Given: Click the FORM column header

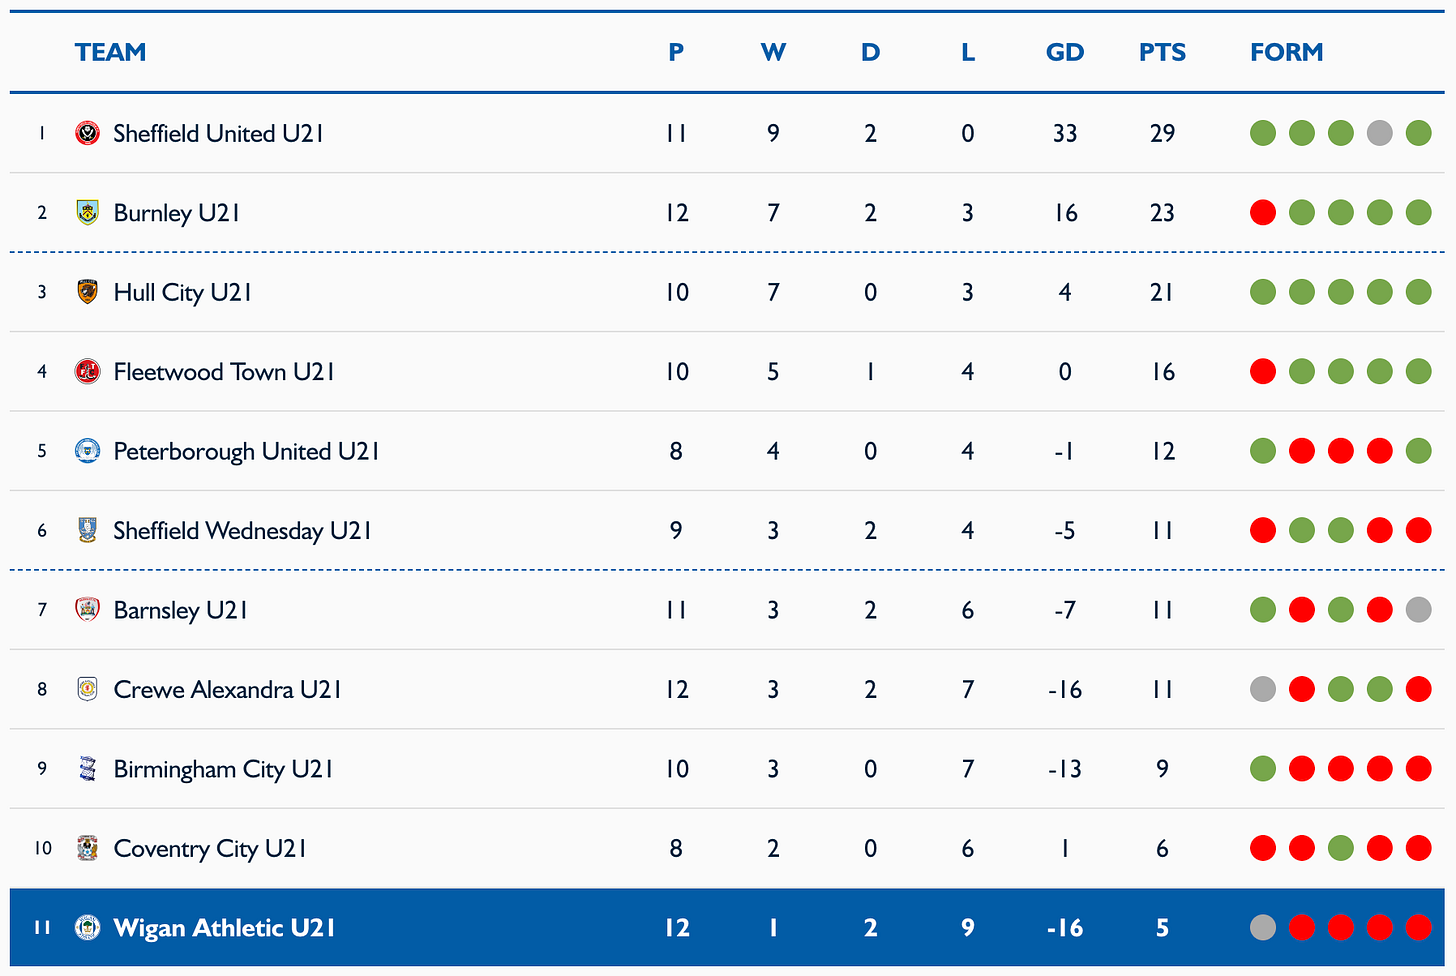Looking at the screenshot, I should tap(1287, 52).
